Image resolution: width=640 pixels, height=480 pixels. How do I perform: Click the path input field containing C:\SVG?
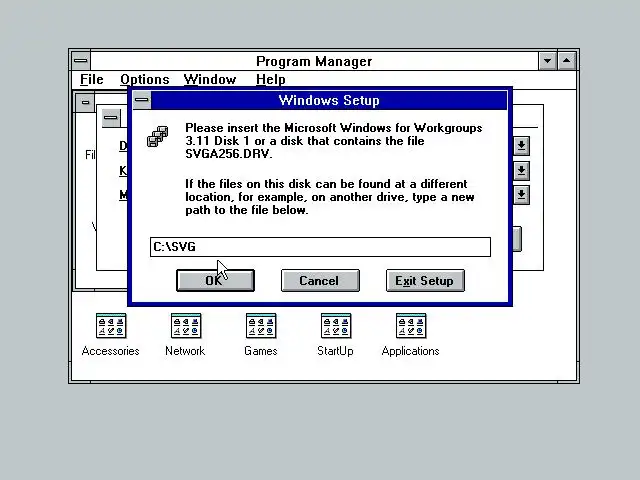click(x=320, y=247)
